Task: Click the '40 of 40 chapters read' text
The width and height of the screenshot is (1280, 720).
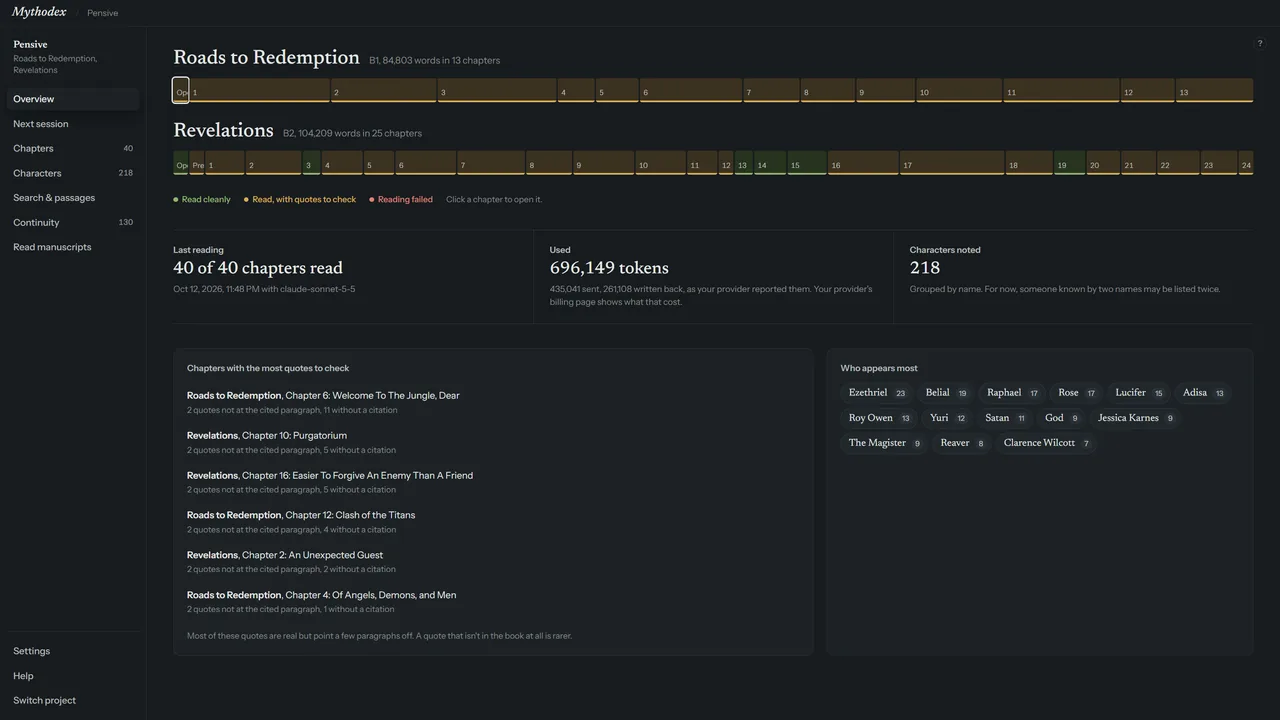Action: click(258, 268)
